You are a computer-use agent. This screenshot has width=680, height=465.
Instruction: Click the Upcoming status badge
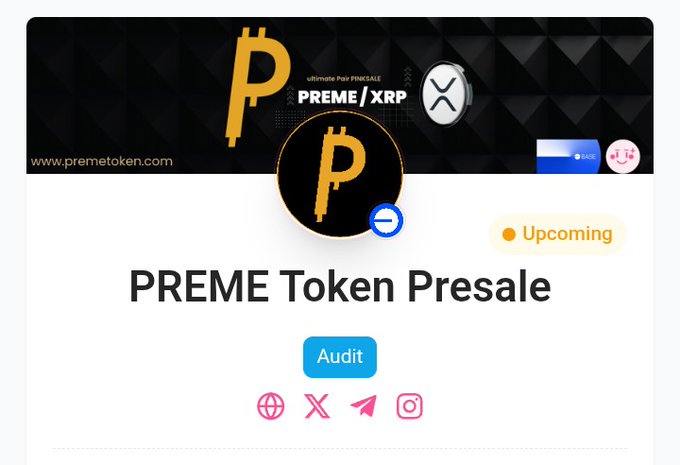pyautogui.click(x=558, y=234)
